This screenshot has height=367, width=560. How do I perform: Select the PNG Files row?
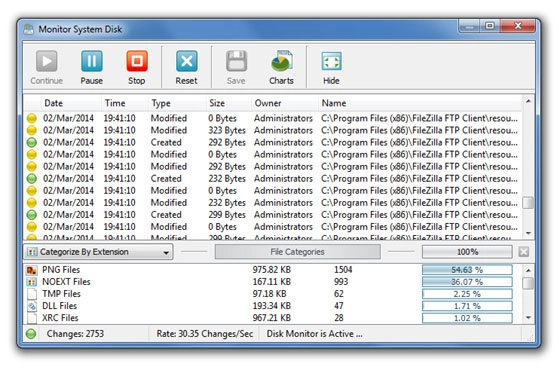(x=272, y=270)
